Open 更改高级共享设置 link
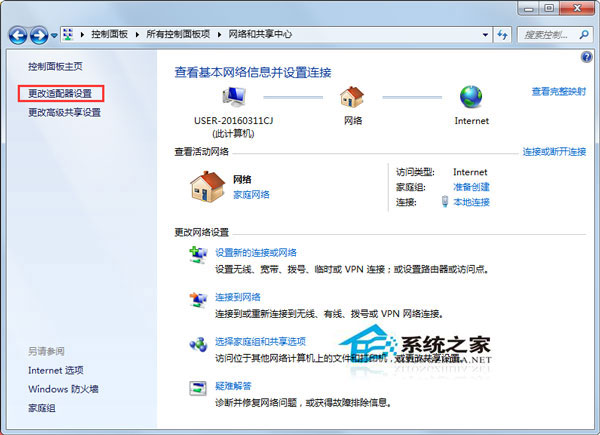600x435 pixels. (64, 113)
